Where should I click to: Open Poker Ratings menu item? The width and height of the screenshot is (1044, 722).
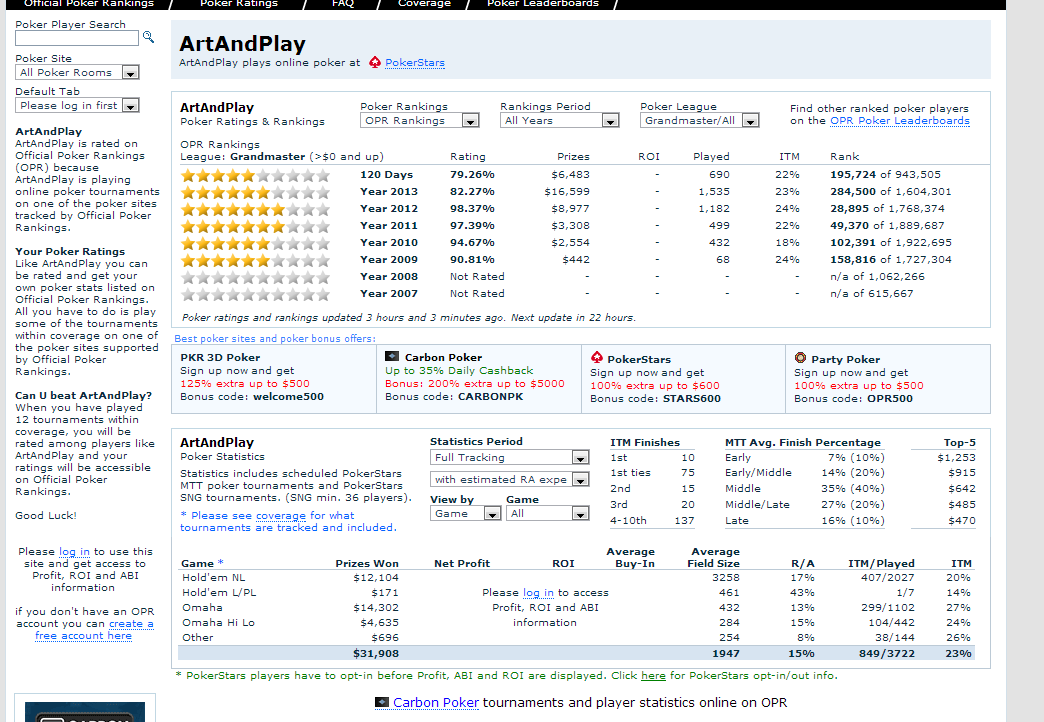[238, 3]
